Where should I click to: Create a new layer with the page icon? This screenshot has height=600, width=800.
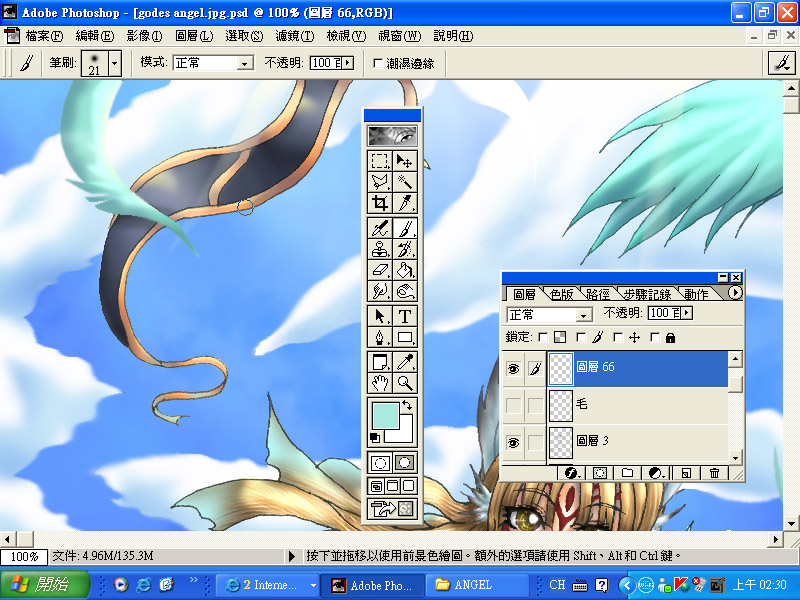(686, 472)
